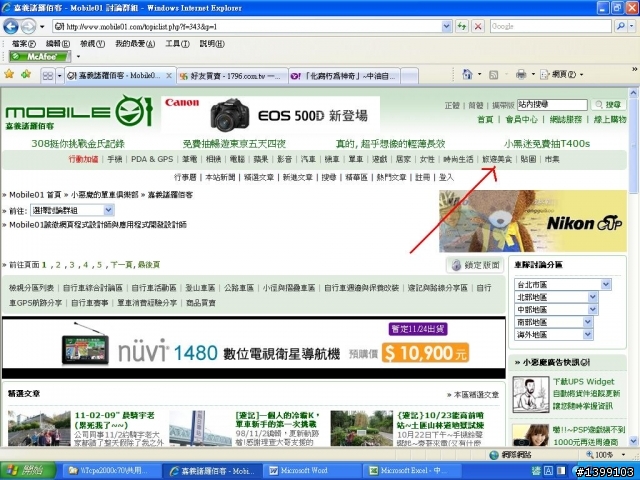Click the lock icon 鎖定版面 button
Viewport: 640px width, 480px height.
point(475,265)
